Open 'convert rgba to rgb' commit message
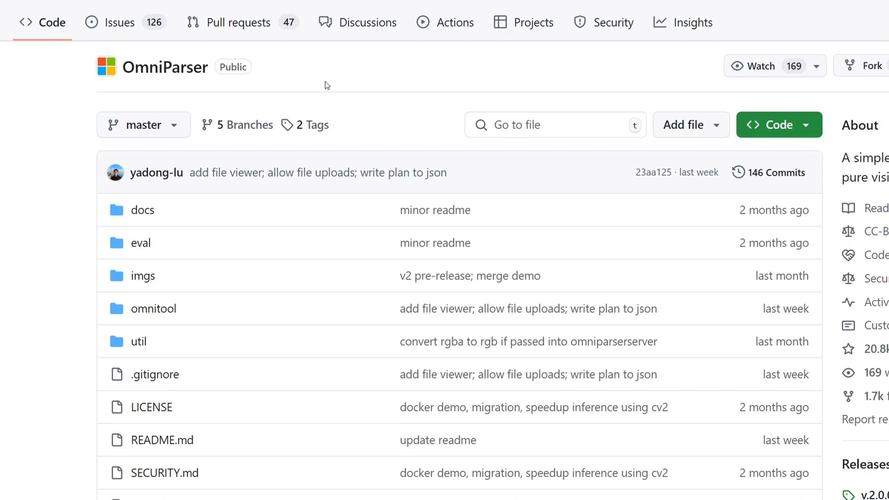 528,341
